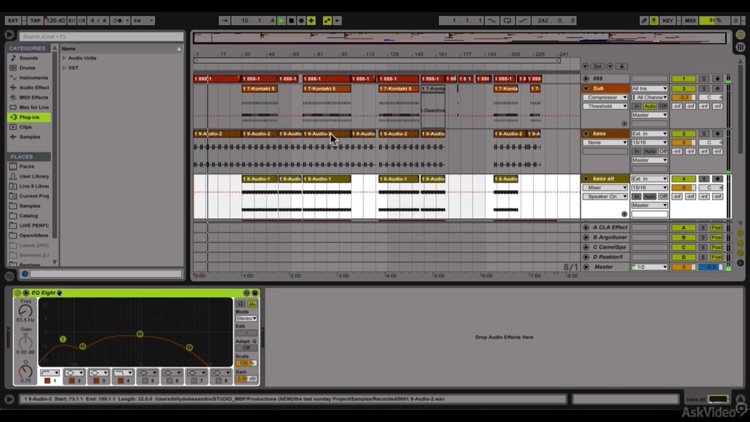Viewport: 750px width, 422px height.
Task: Click the Set locator button
Action: [x=598, y=66]
